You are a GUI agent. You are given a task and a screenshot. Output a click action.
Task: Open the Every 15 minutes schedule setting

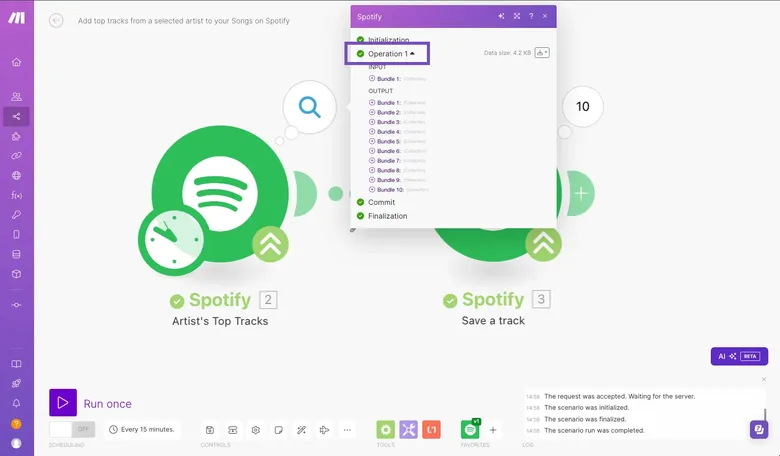142,429
